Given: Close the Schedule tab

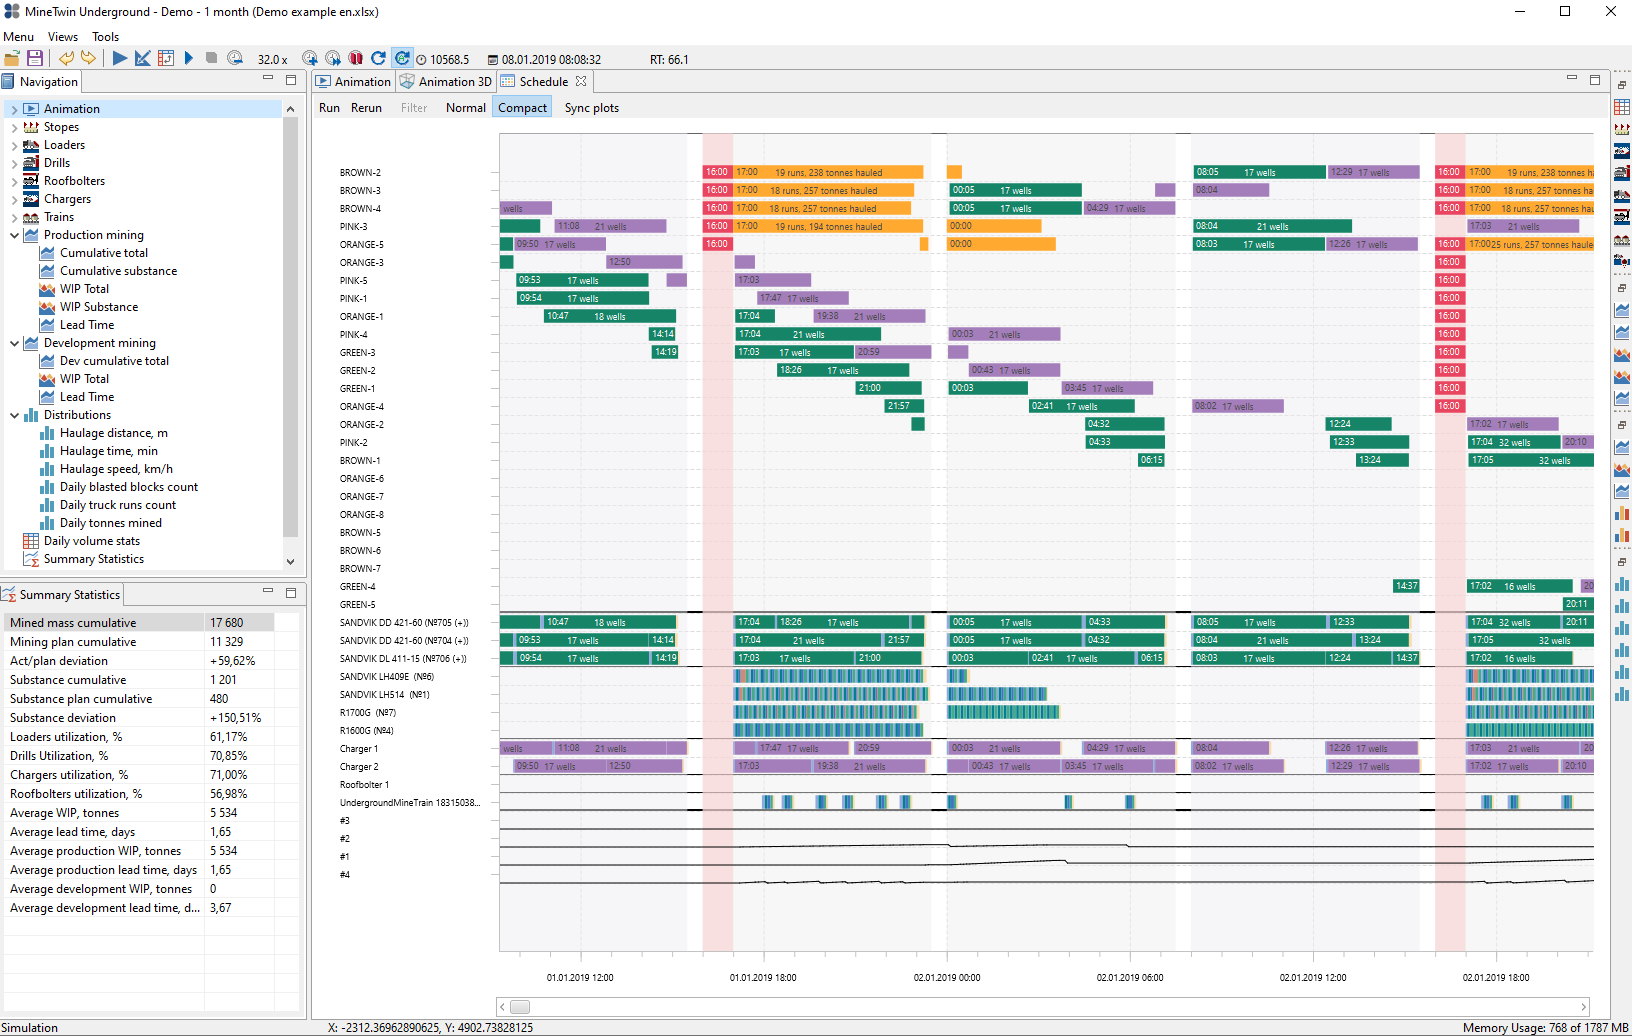Looking at the screenshot, I should [581, 81].
